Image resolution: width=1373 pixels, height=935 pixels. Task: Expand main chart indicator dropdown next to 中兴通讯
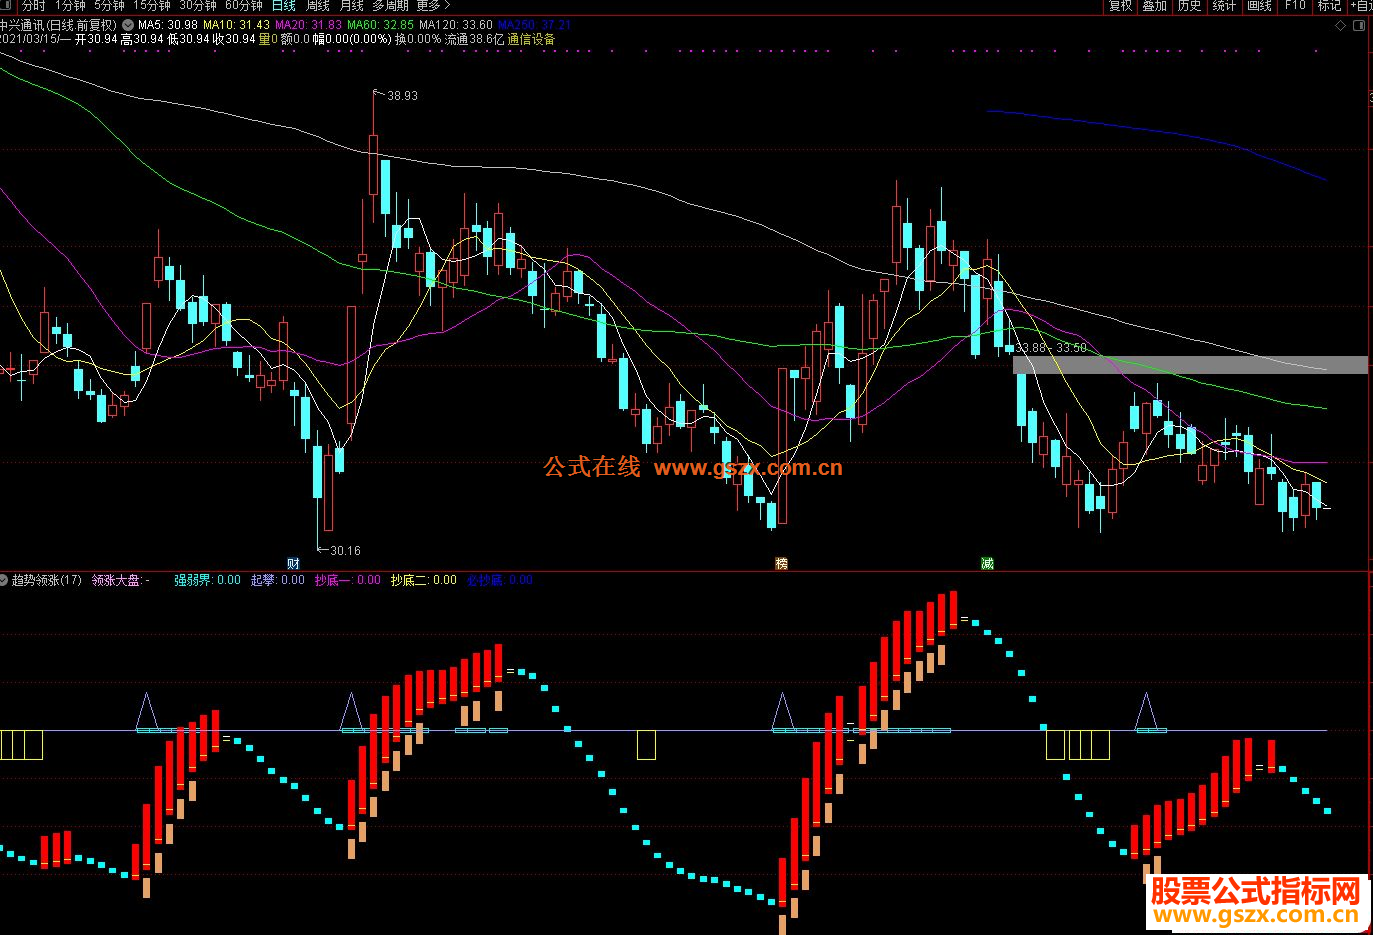[x=128, y=25]
